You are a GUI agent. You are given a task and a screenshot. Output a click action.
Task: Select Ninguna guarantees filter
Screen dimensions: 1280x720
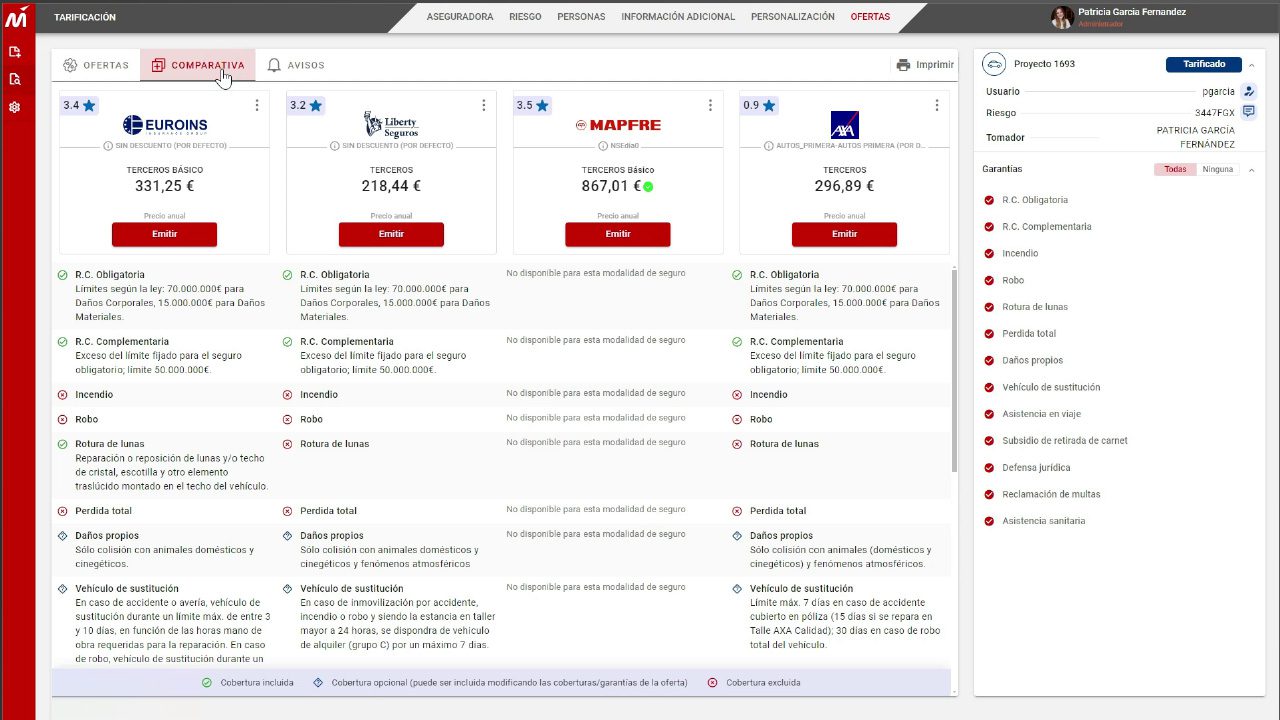[x=1217, y=169]
